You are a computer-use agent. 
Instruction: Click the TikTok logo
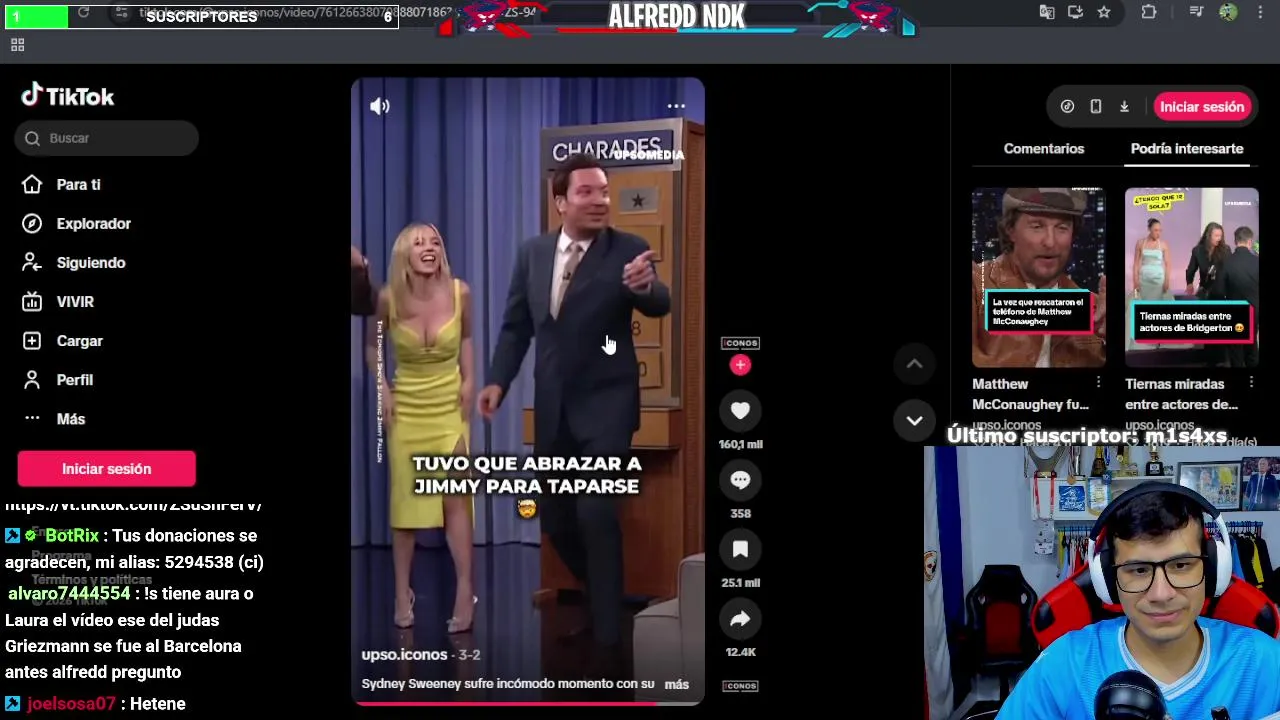click(x=68, y=96)
